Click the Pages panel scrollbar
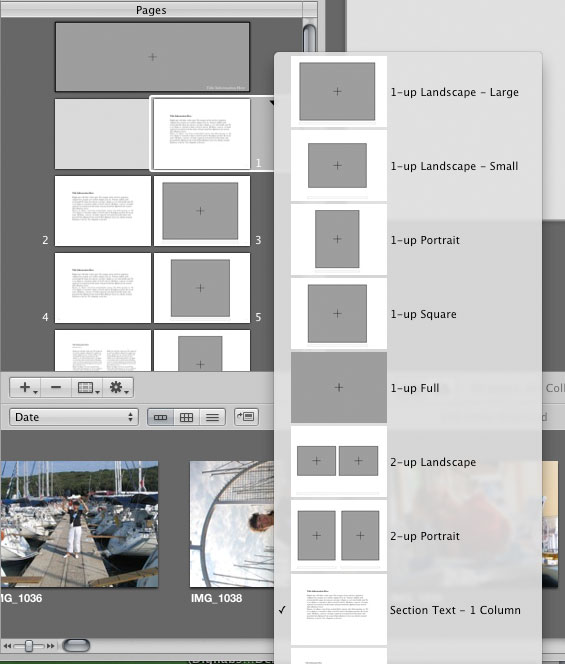Viewport: 565px width, 664px height. 310,39
